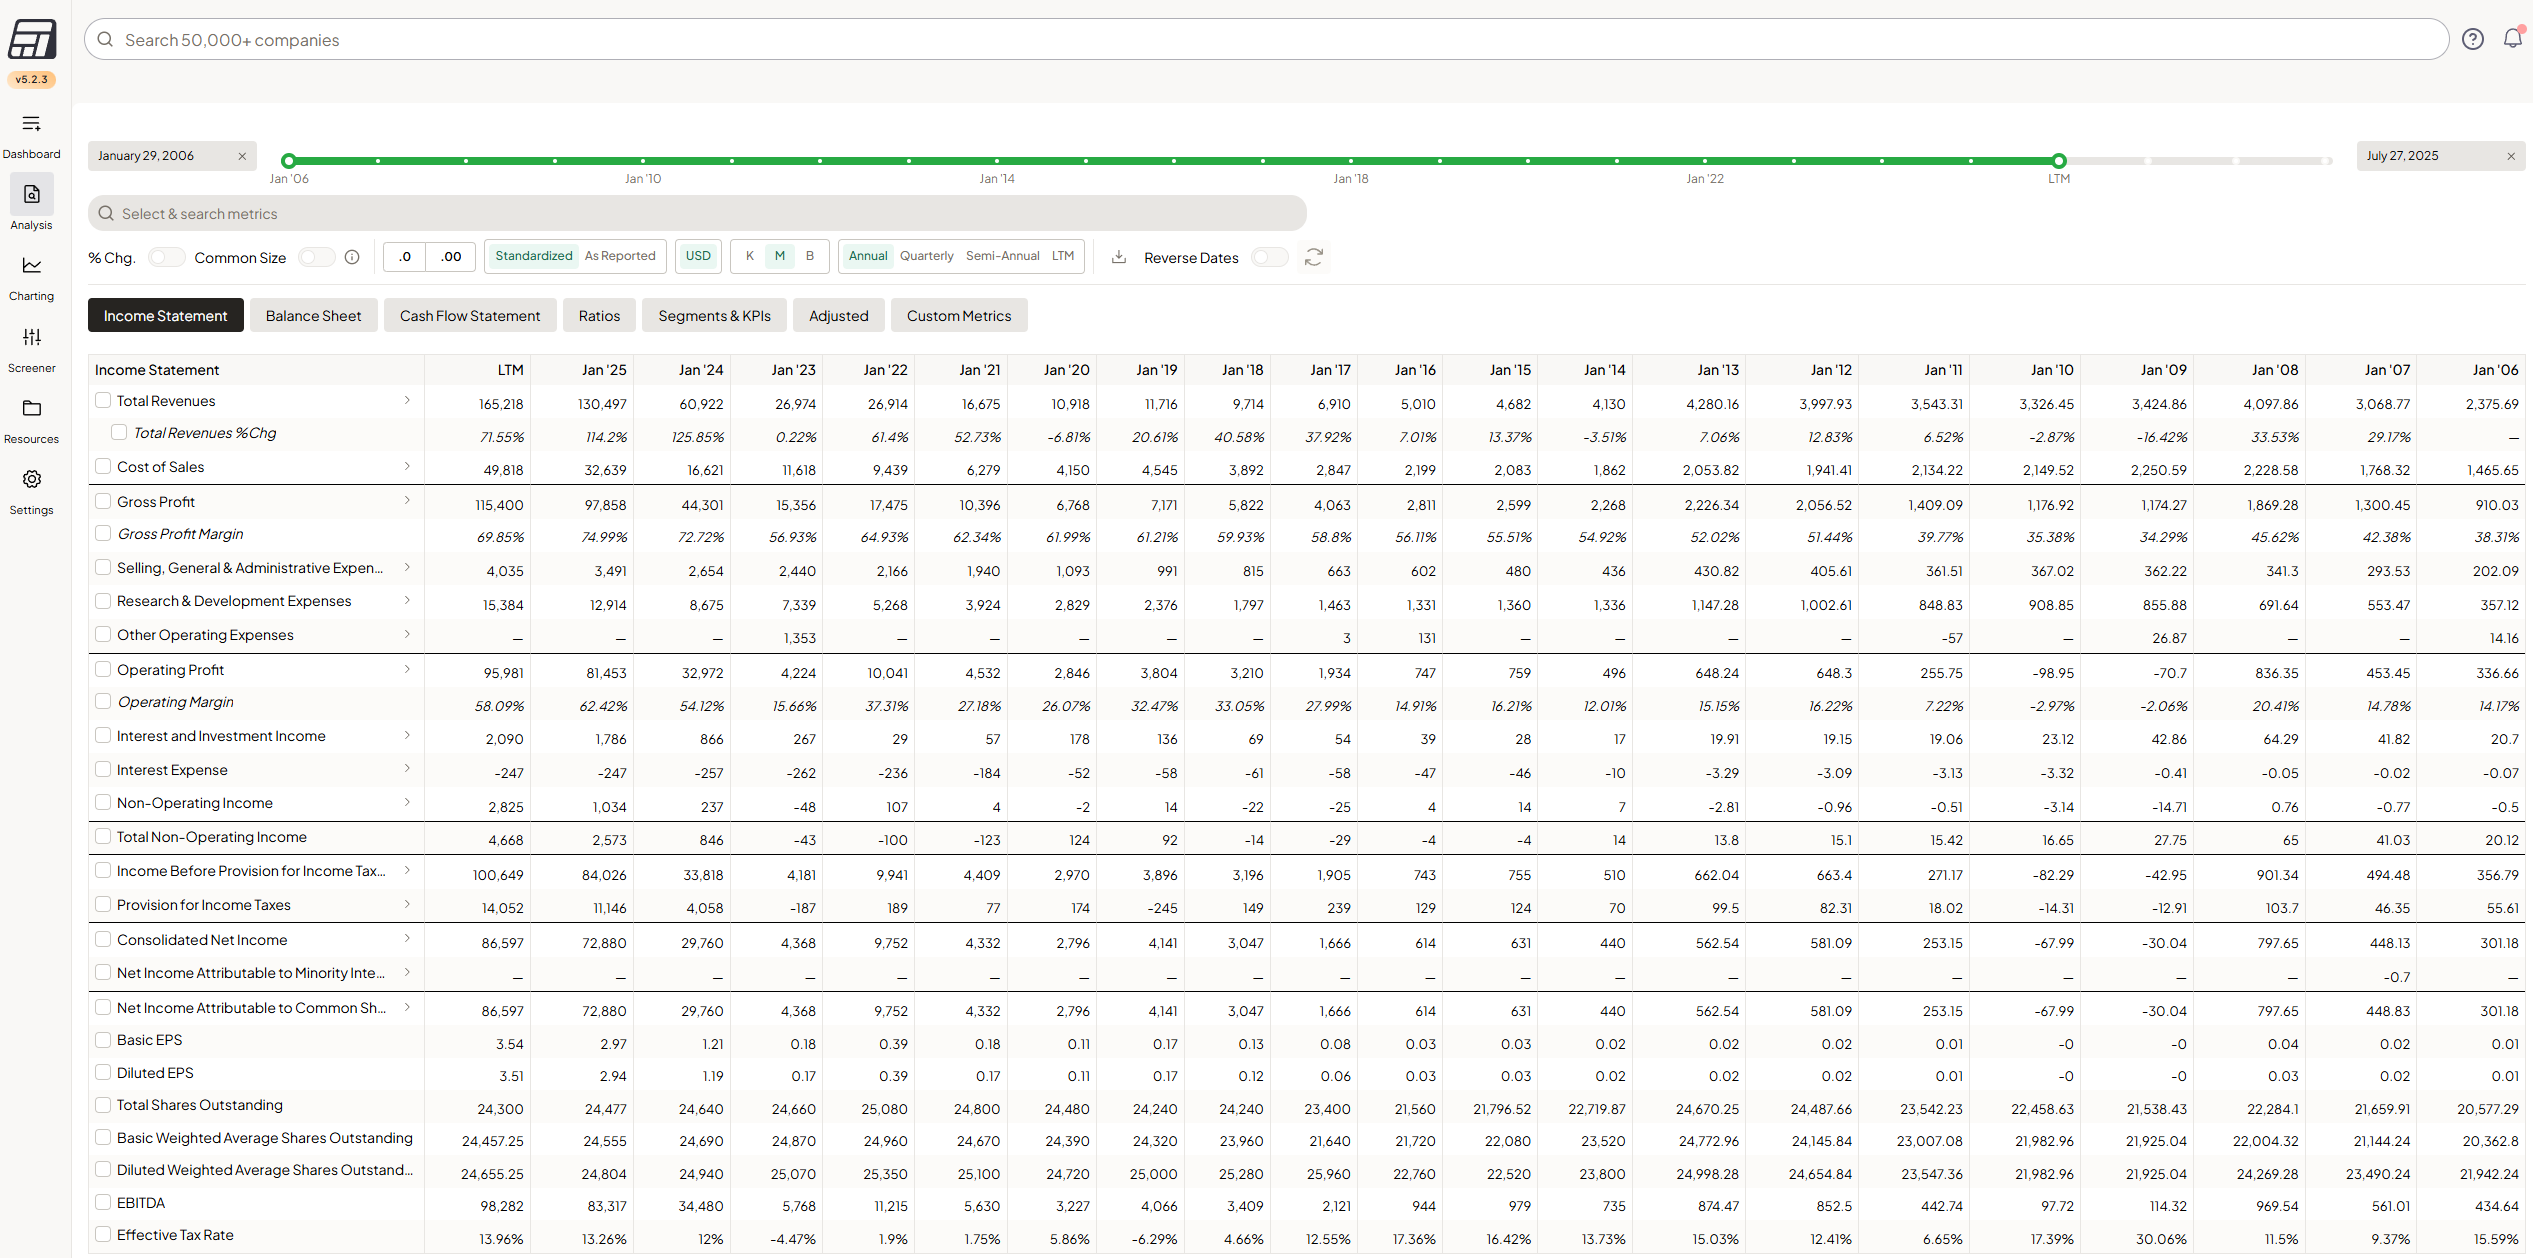Click the help question mark icon
Image resolution: width=2533 pixels, height=1258 pixels.
click(2472, 39)
